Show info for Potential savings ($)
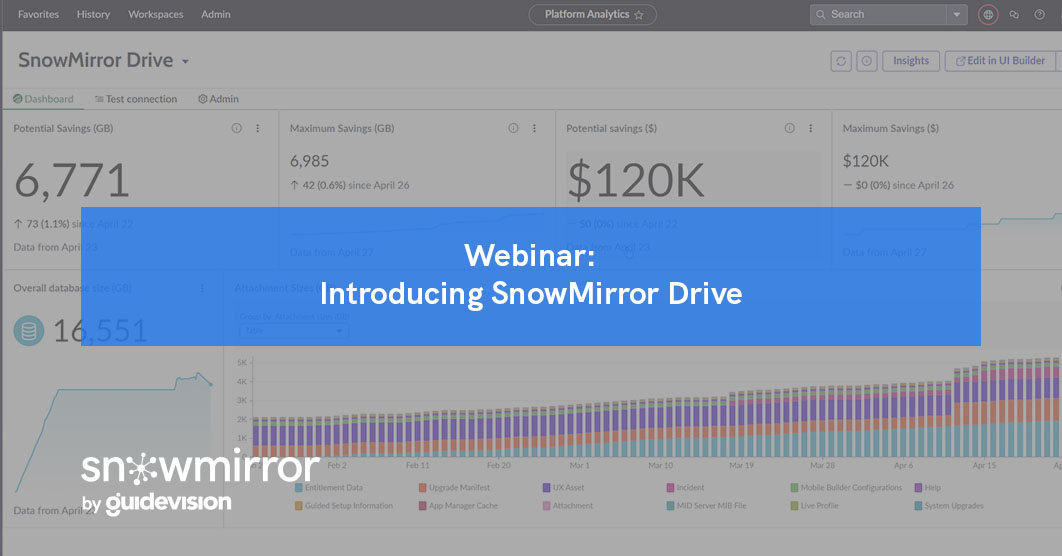The height and width of the screenshot is (556, 1062). click(790, 128)
